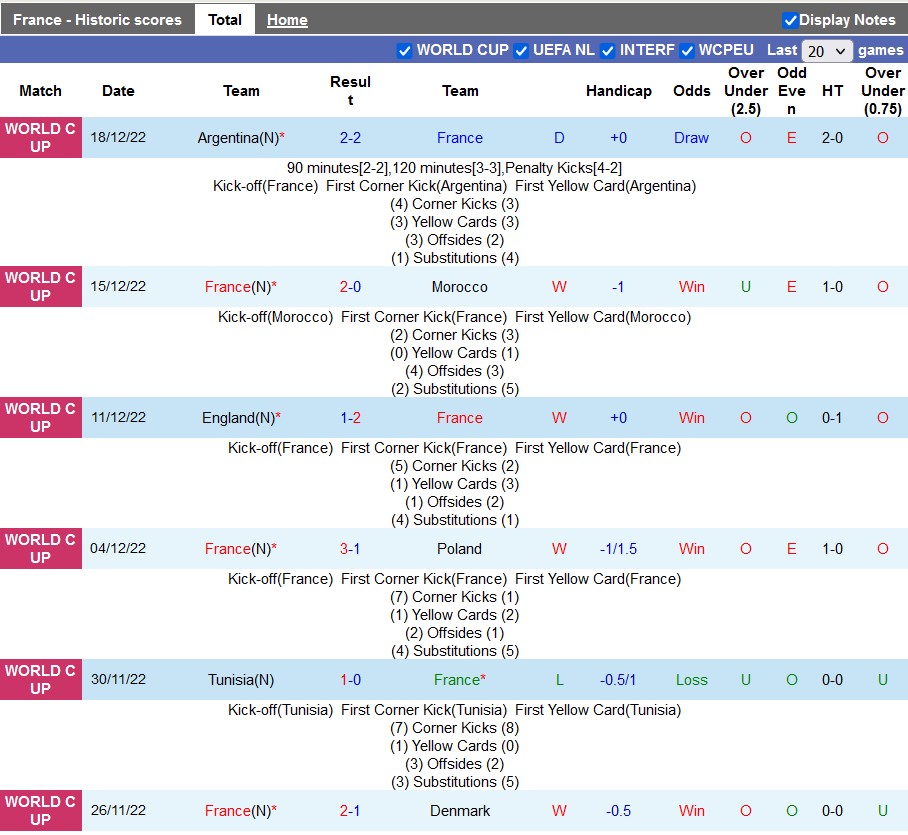The height and width of the screenshot is (835, 908).
Task: Disable the UEFA NL filter checkbox
Action: (x=521, y=51)
